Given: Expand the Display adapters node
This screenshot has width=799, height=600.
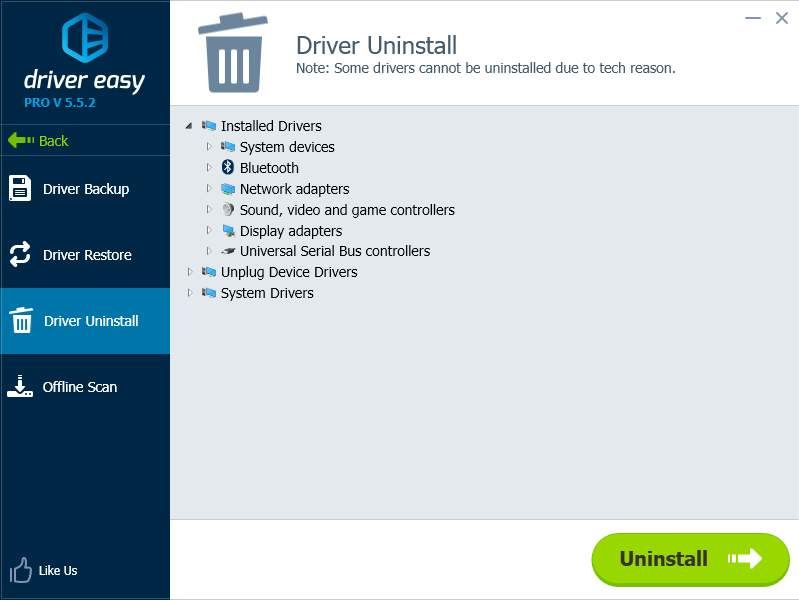Looking at the screenshot, I should pyautogui.click(x=209, y=230).
